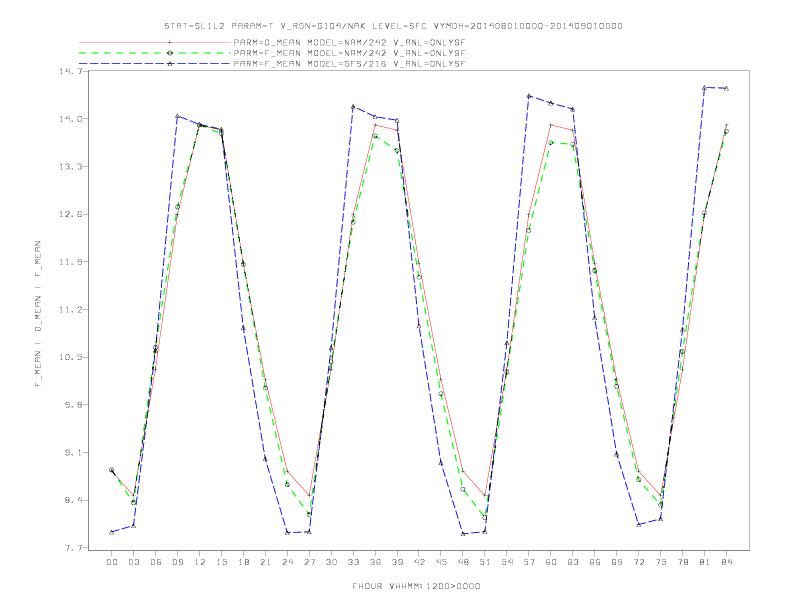792x612 pixels.
Task: Click the x-axis tick label 06
Action: 156,562
